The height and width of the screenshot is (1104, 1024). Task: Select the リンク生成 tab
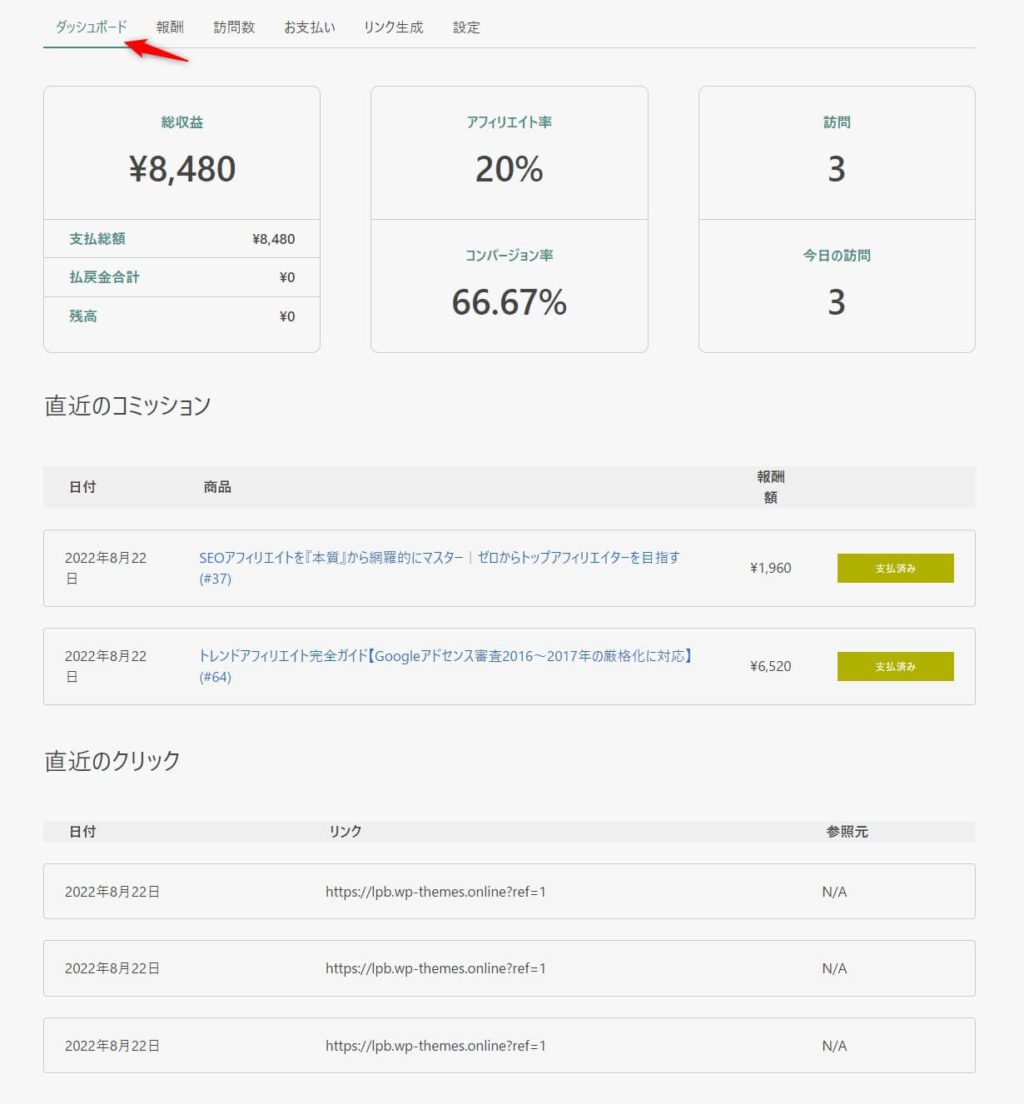393,27
